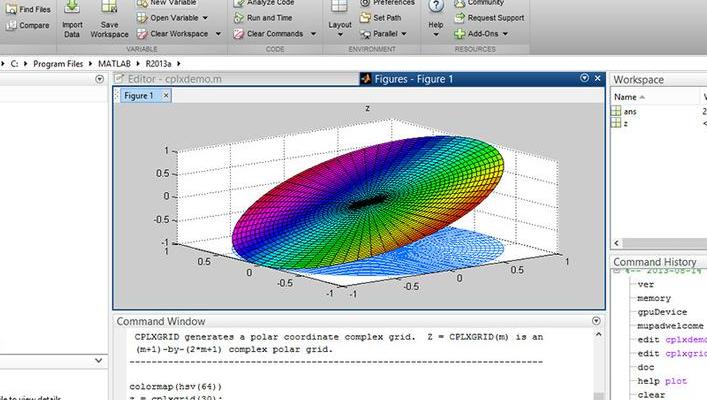Viewport: 707px width, 400px height.
Task: Click the Request Support icon
Action: [459, 18]
